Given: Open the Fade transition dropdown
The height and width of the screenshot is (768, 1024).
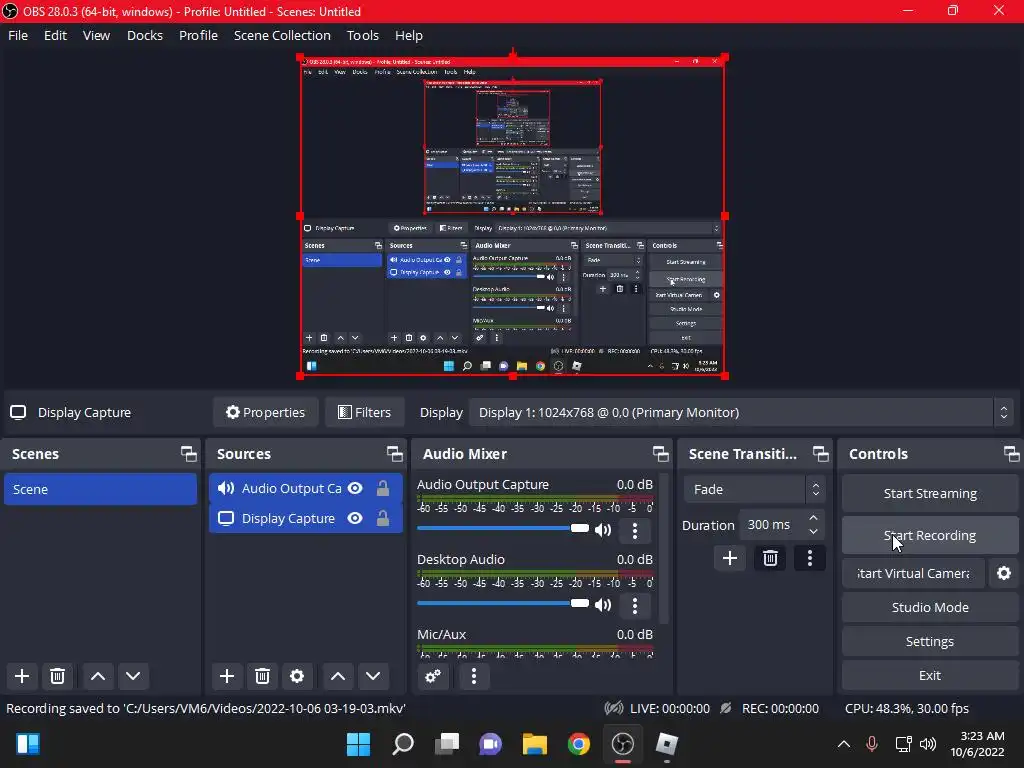Looking at the screenshot, I should click(754, 489).
